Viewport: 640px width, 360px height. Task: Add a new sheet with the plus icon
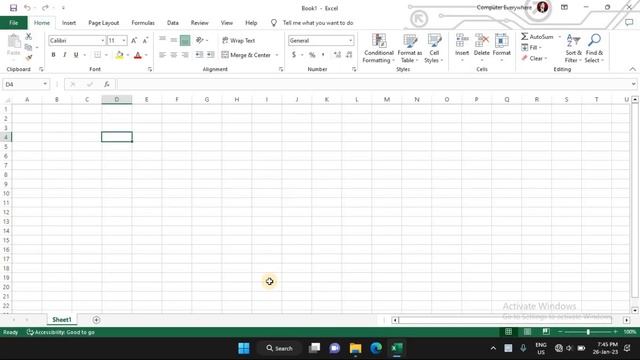[x=96, y=320]
